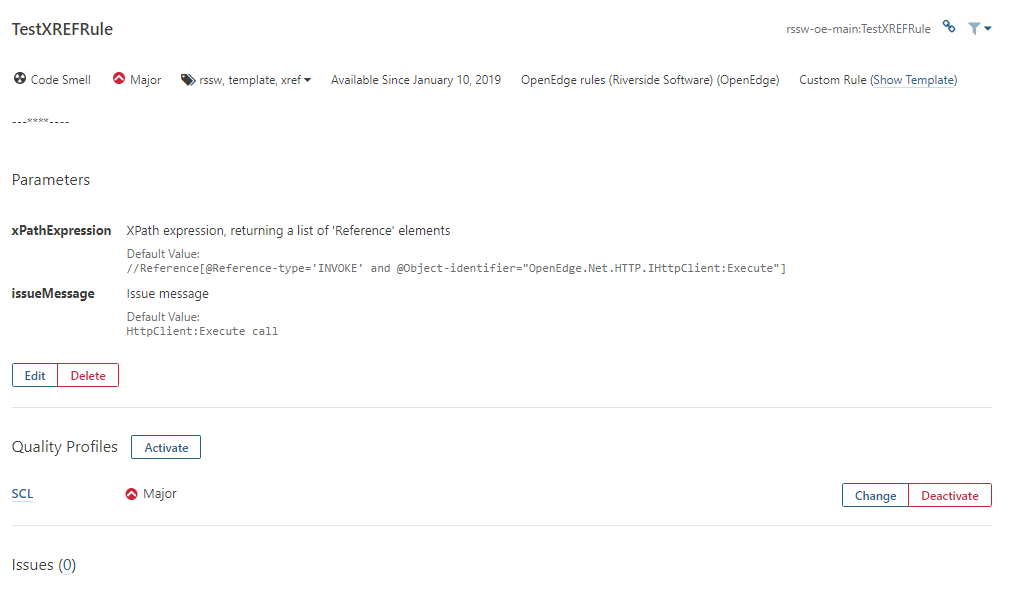This screenshot has width=1034, height=602.
Task: Open the SCL quality profile
Action: click(x=21, y=493)
